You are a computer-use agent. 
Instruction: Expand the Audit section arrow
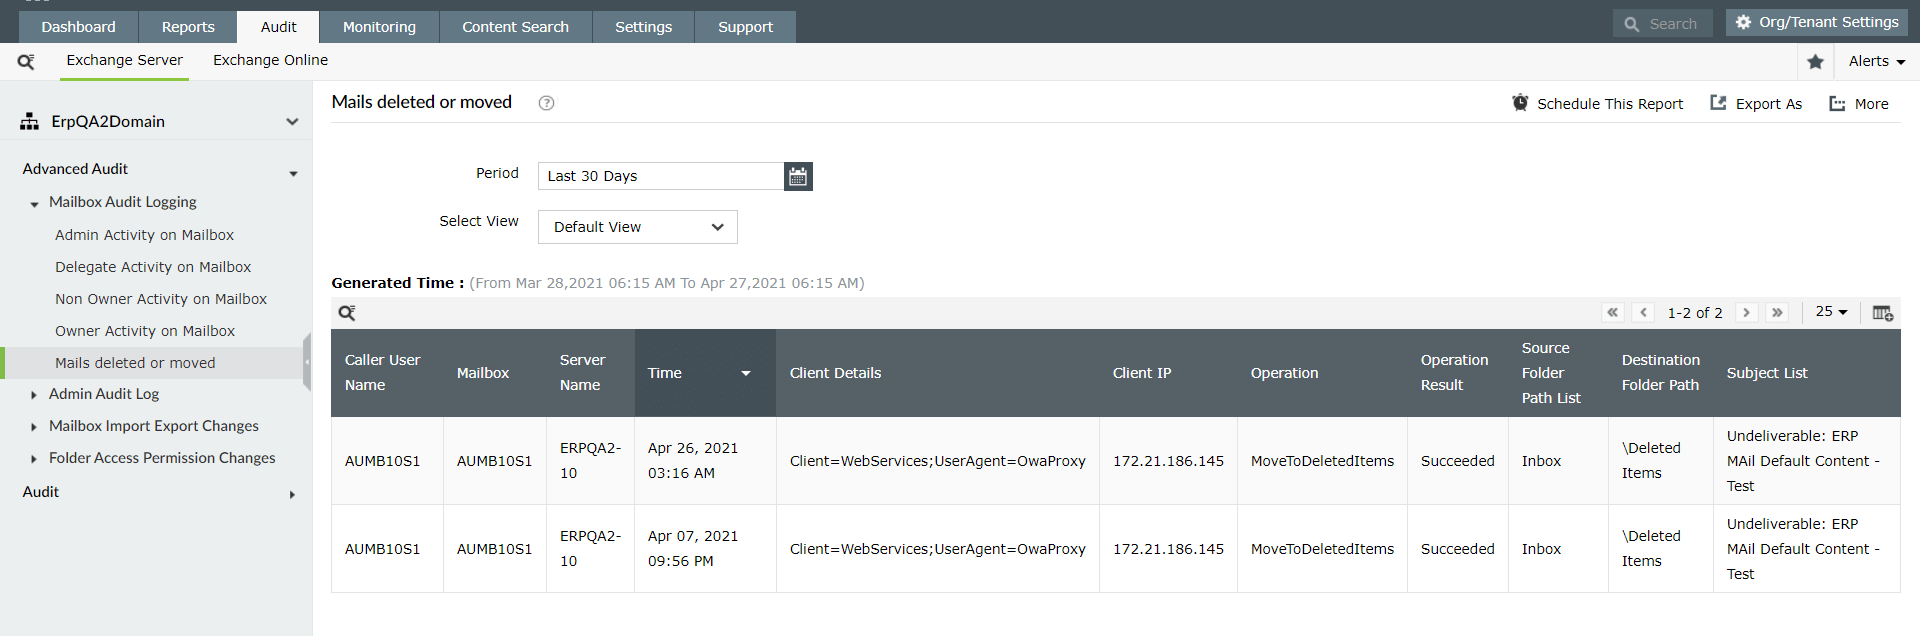pos(292,494)
